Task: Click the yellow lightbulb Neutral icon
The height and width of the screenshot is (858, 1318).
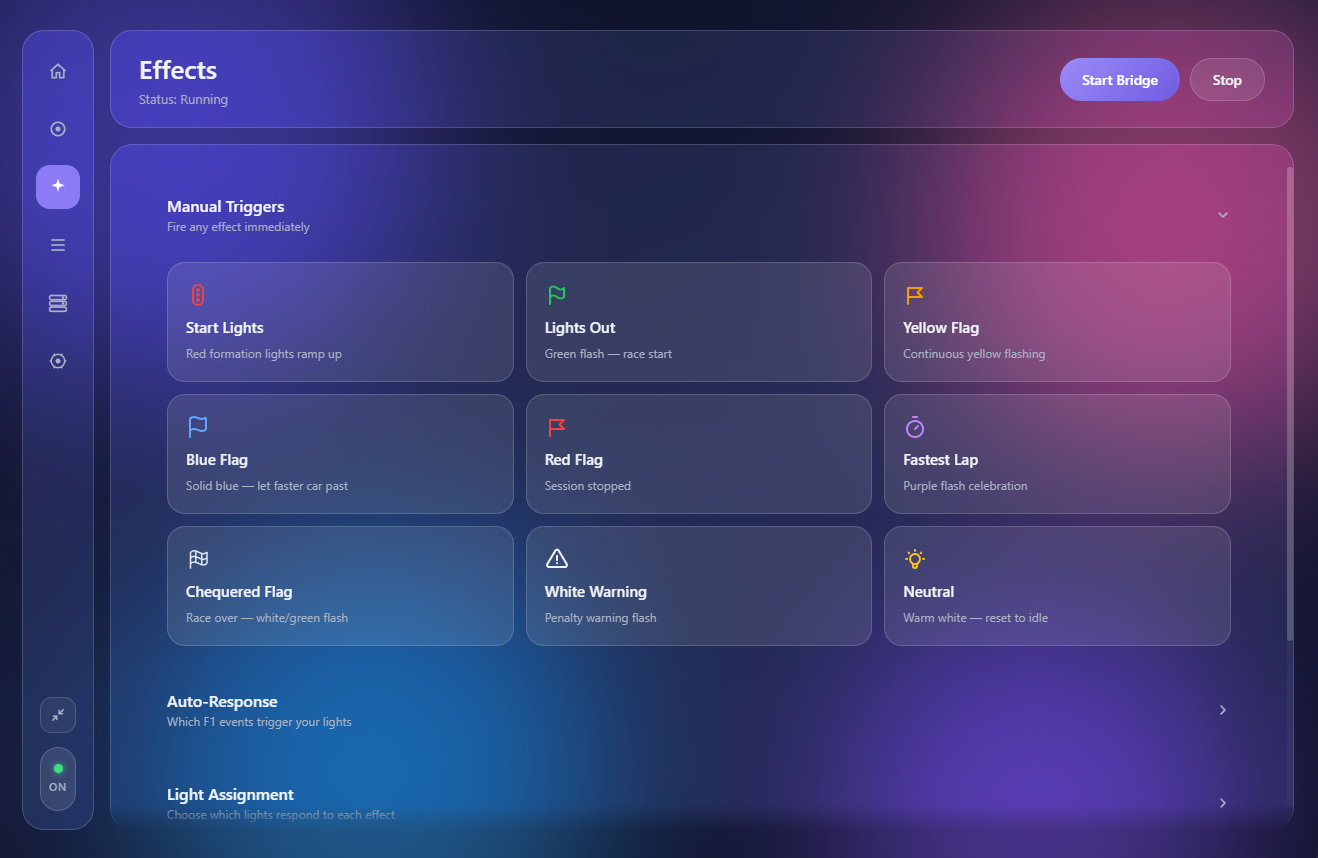Action: pyautogui.click(x=914, y=559)
